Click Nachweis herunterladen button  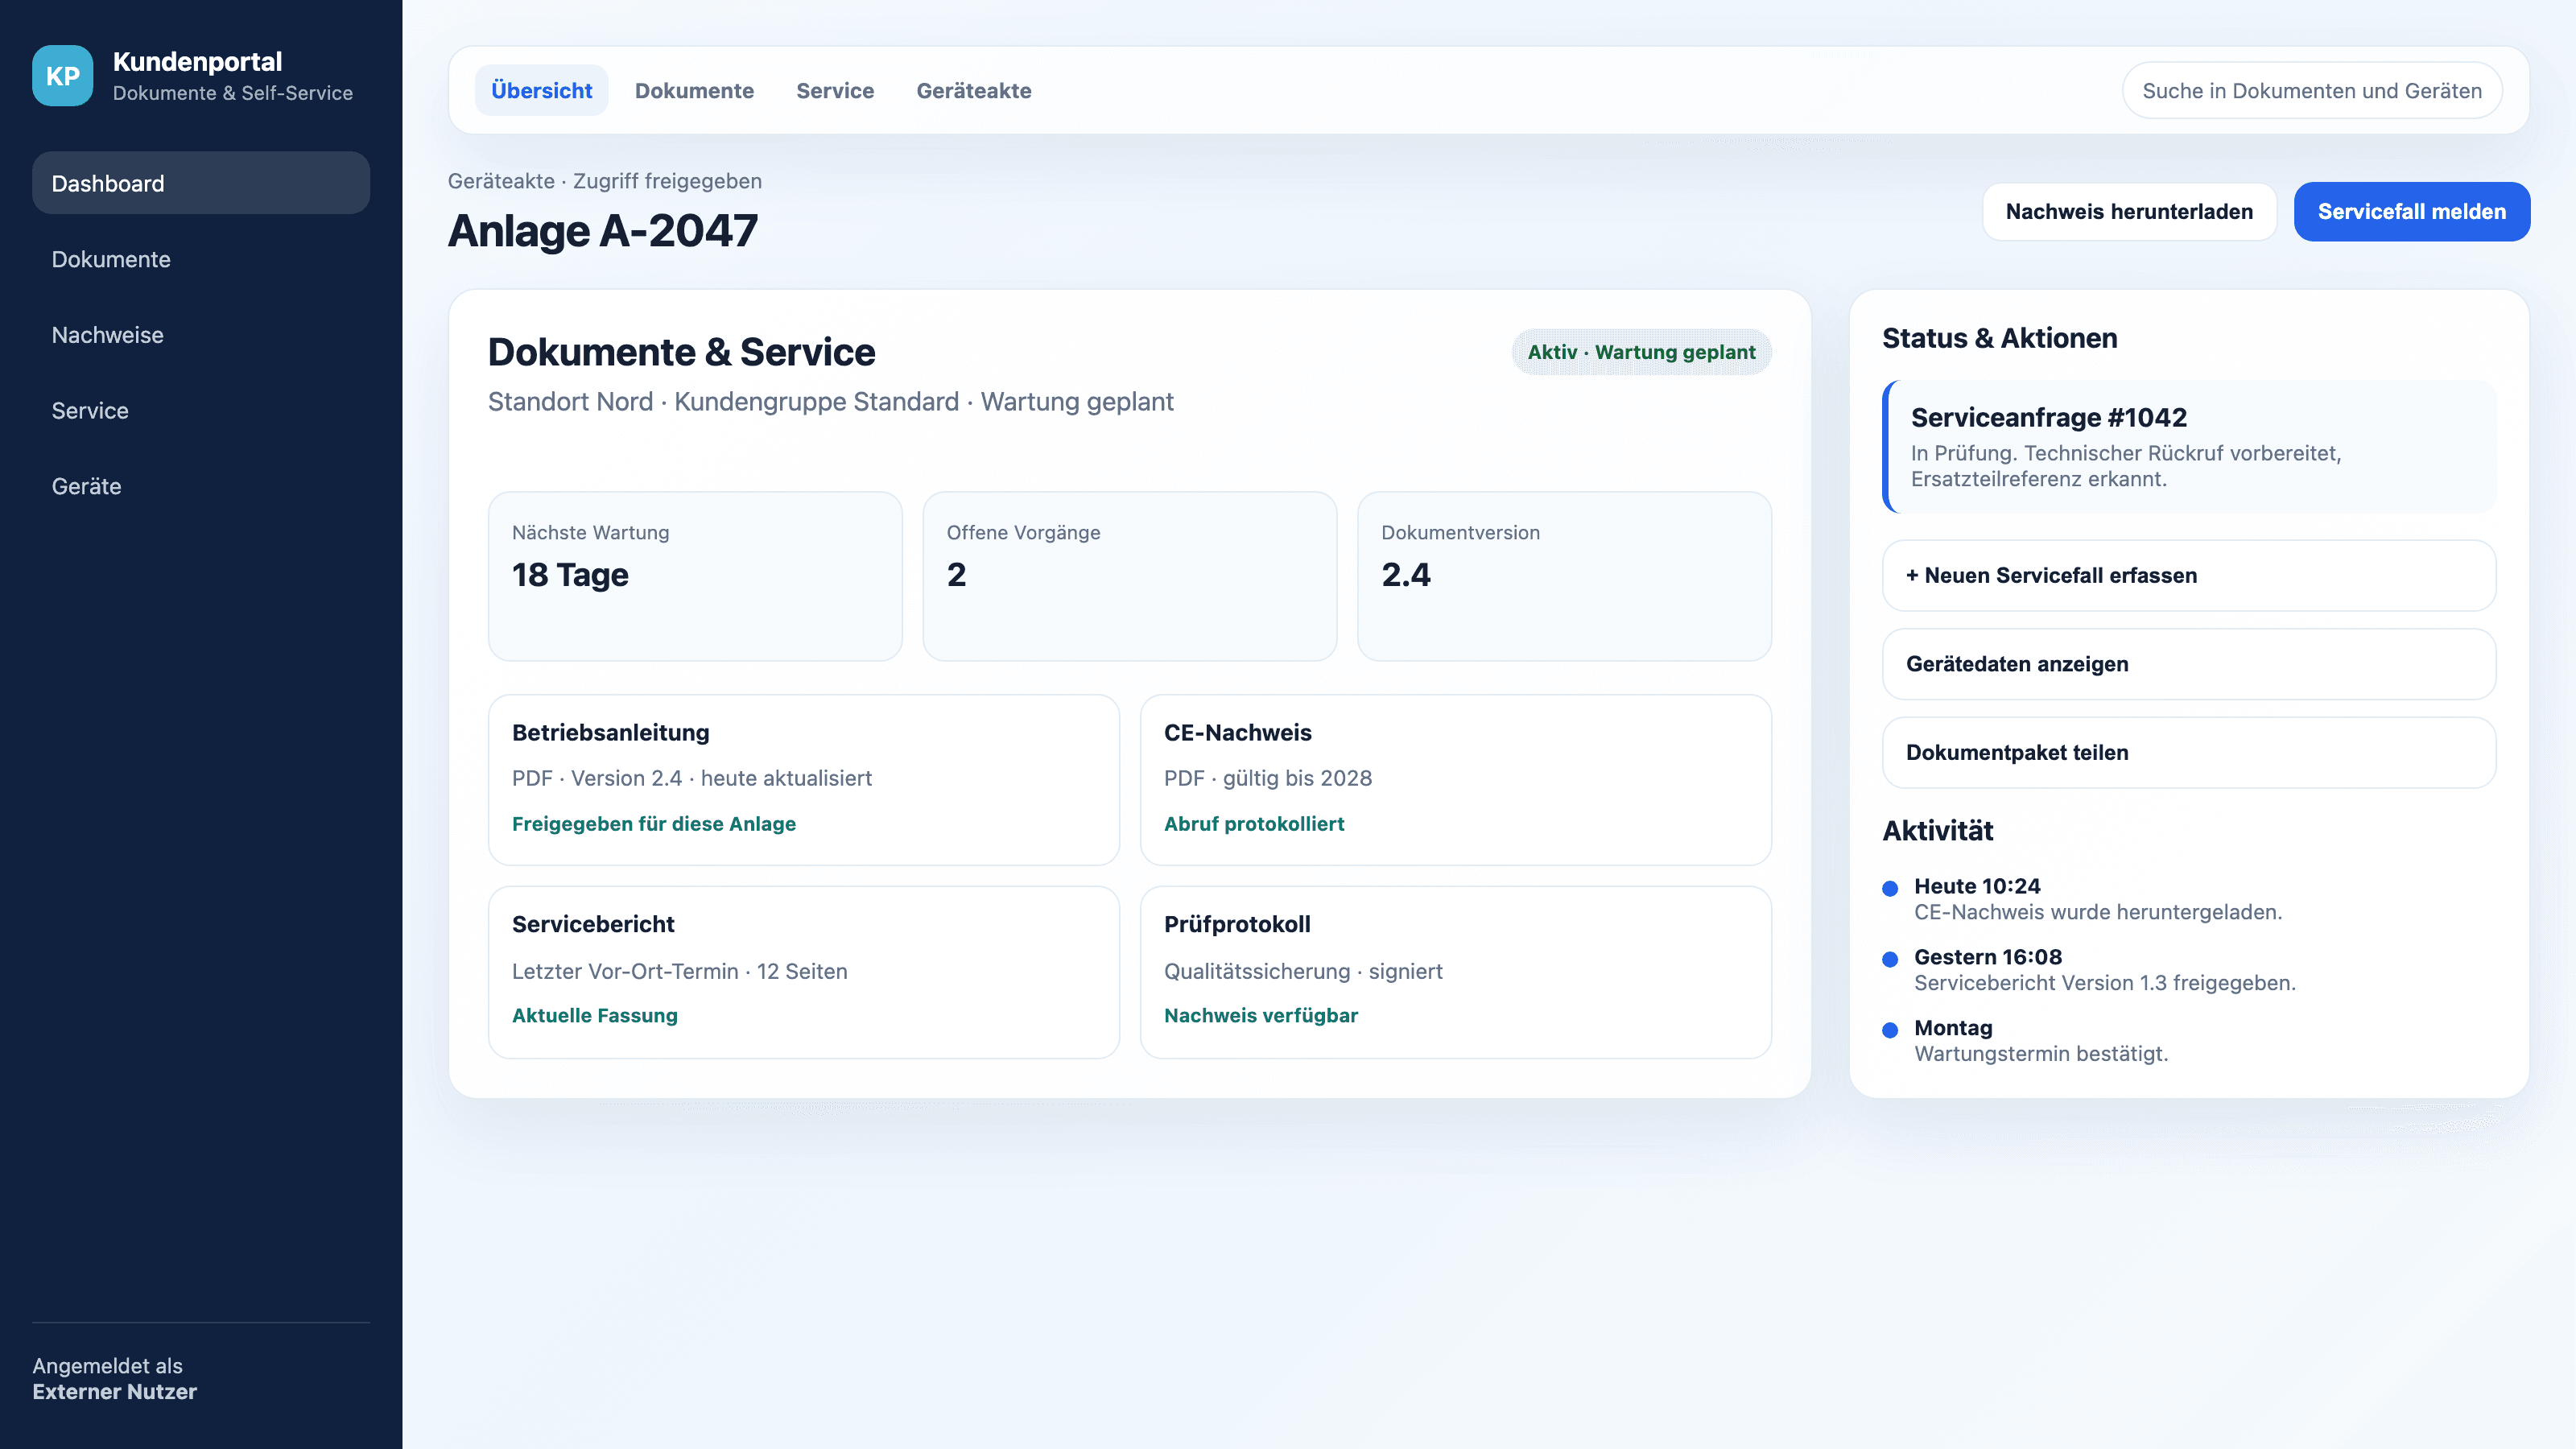(2129, 211)
